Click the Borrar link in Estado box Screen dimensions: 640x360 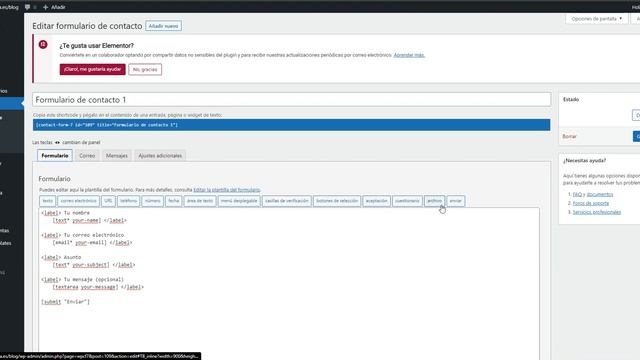click(x=569, y=136)
